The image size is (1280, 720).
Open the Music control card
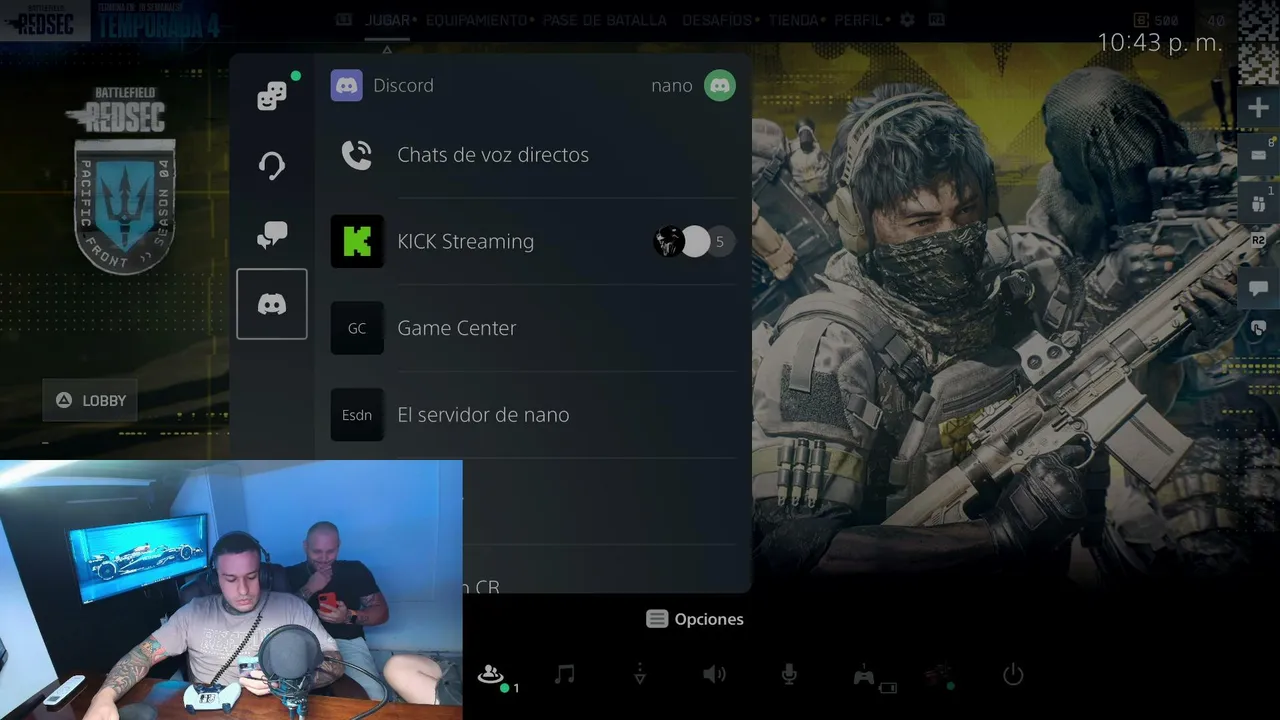point(565,675)
